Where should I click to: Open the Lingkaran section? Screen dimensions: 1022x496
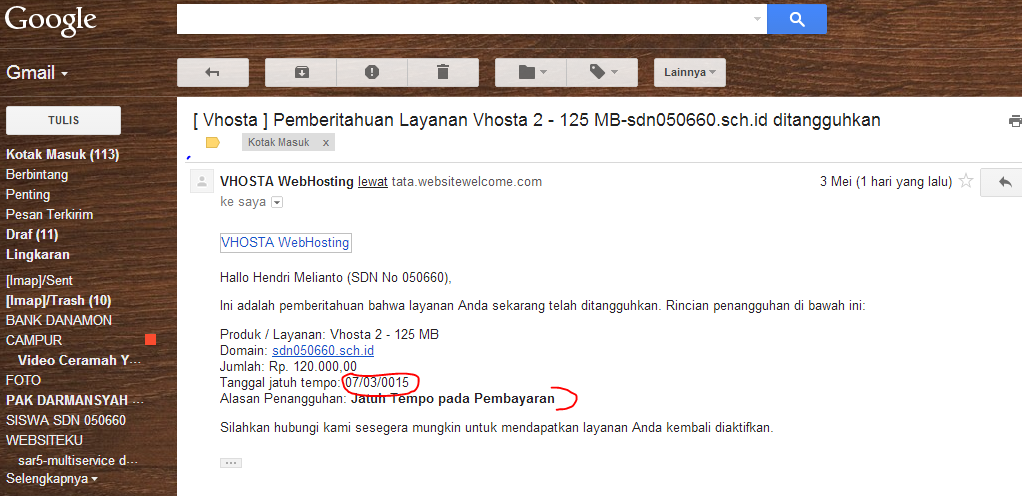[38, 254]
